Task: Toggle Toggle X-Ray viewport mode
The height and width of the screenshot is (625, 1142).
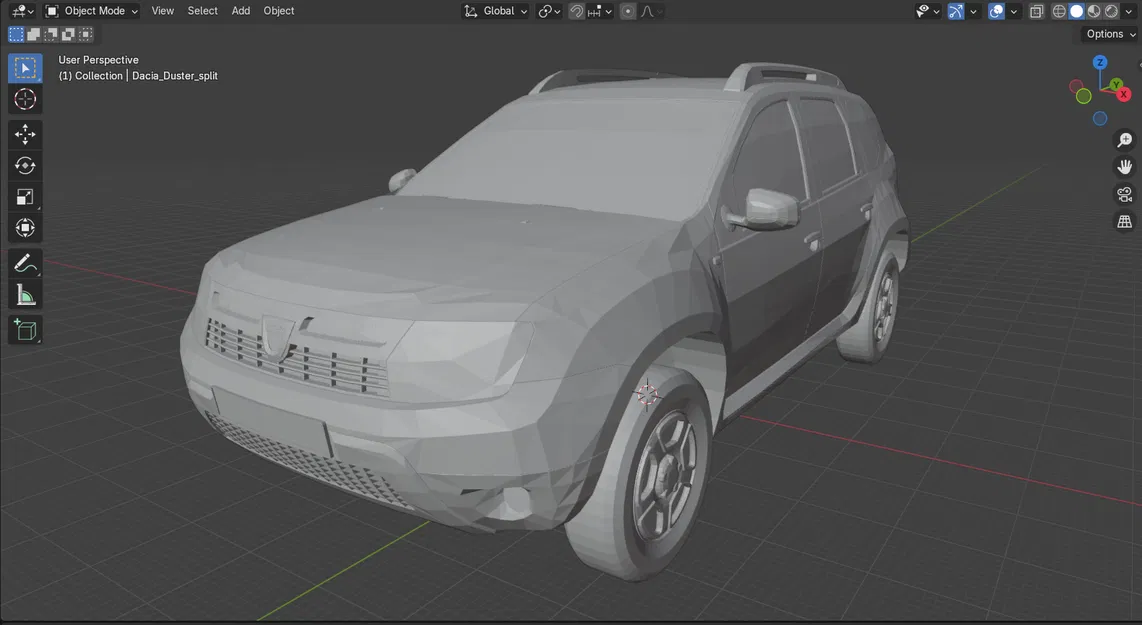Action: click(1036, 10)
